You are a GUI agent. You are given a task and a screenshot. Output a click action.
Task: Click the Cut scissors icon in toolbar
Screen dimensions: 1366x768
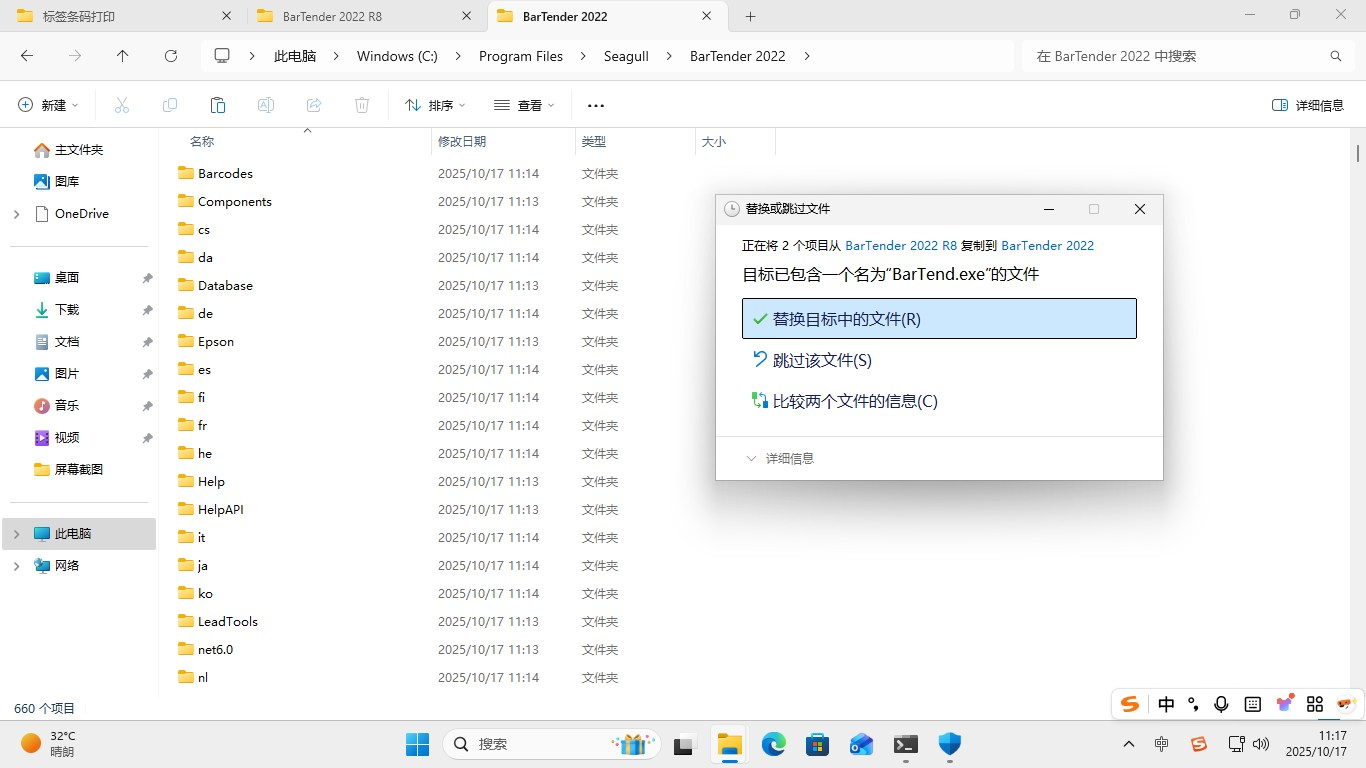point(122,105)
